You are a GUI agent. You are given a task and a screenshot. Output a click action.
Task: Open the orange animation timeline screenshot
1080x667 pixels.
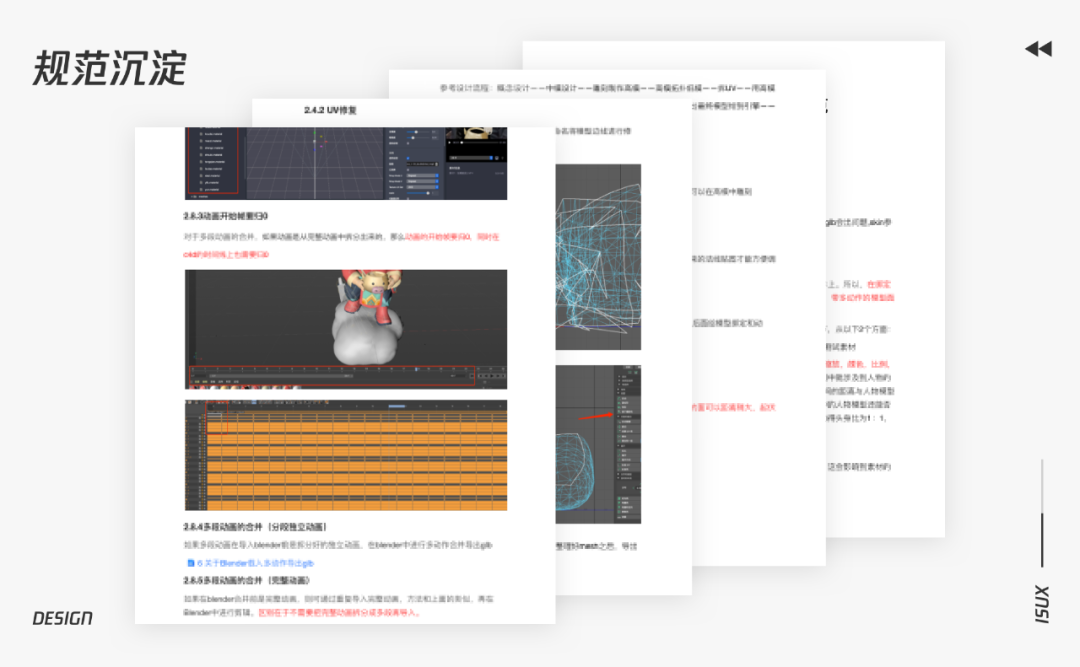346,455
